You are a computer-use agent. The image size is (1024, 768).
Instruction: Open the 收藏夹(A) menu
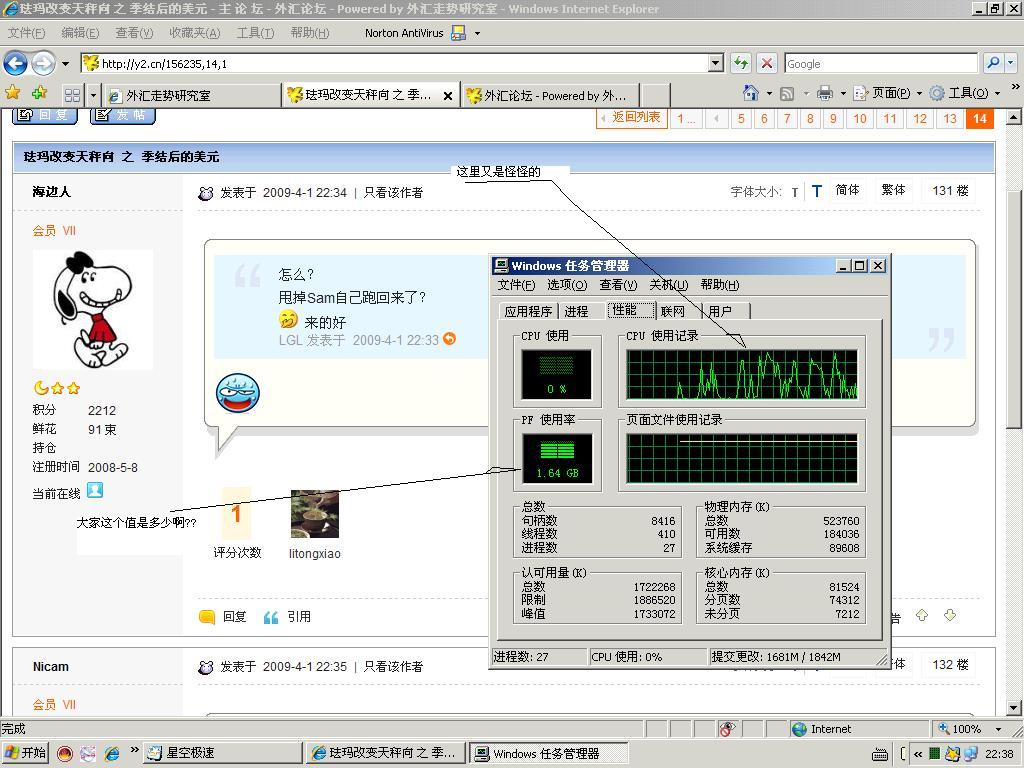click(194, 33)
